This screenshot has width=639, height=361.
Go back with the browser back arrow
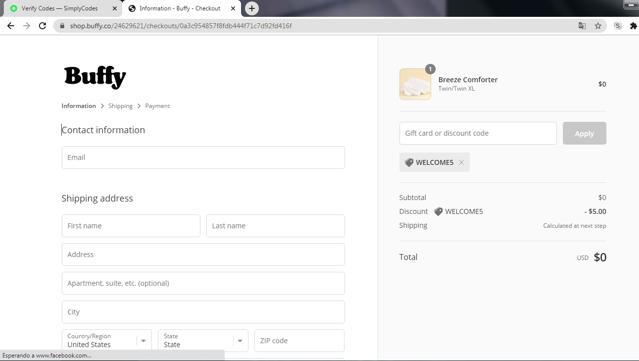coord(11,26)
